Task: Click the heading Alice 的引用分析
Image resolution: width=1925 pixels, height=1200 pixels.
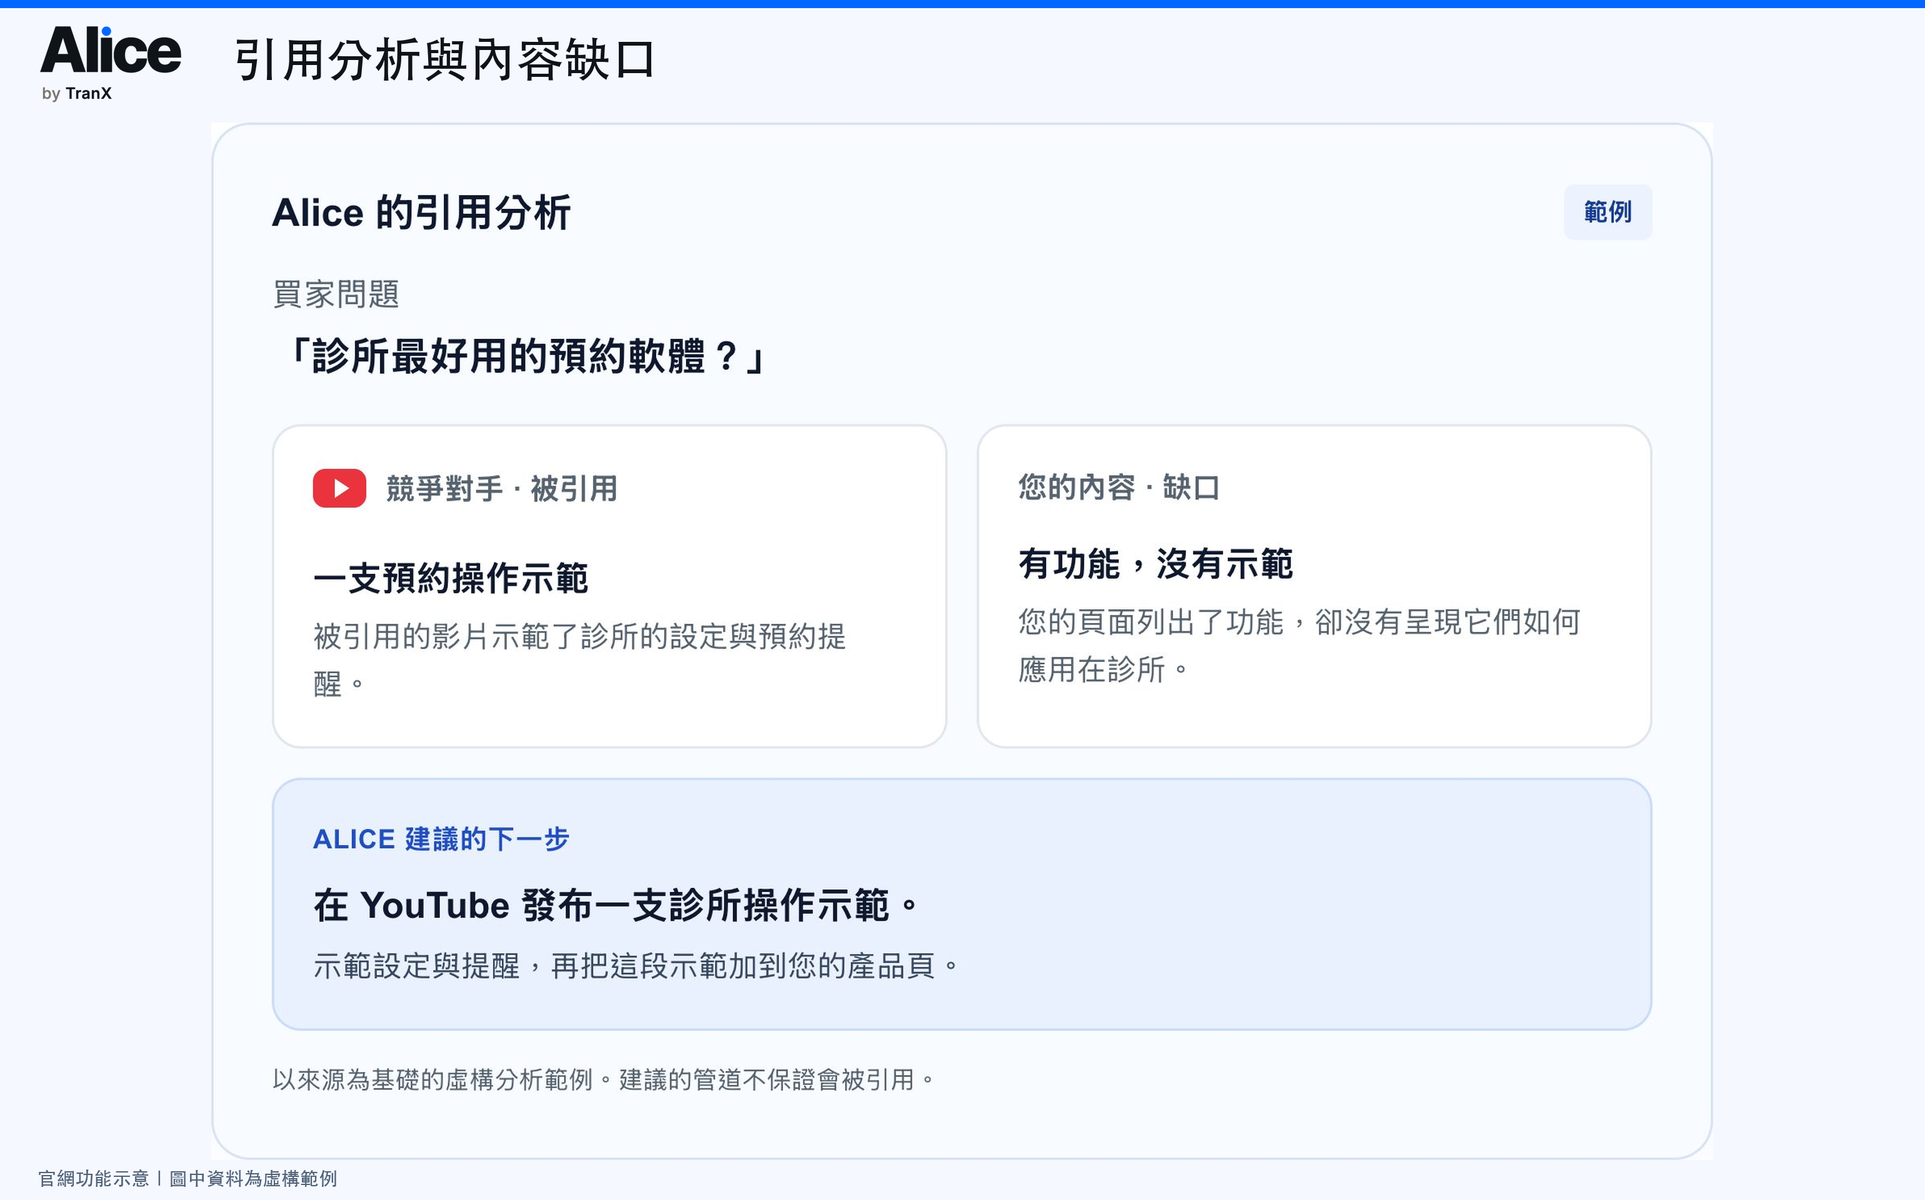Action: (x=421, y=213)
